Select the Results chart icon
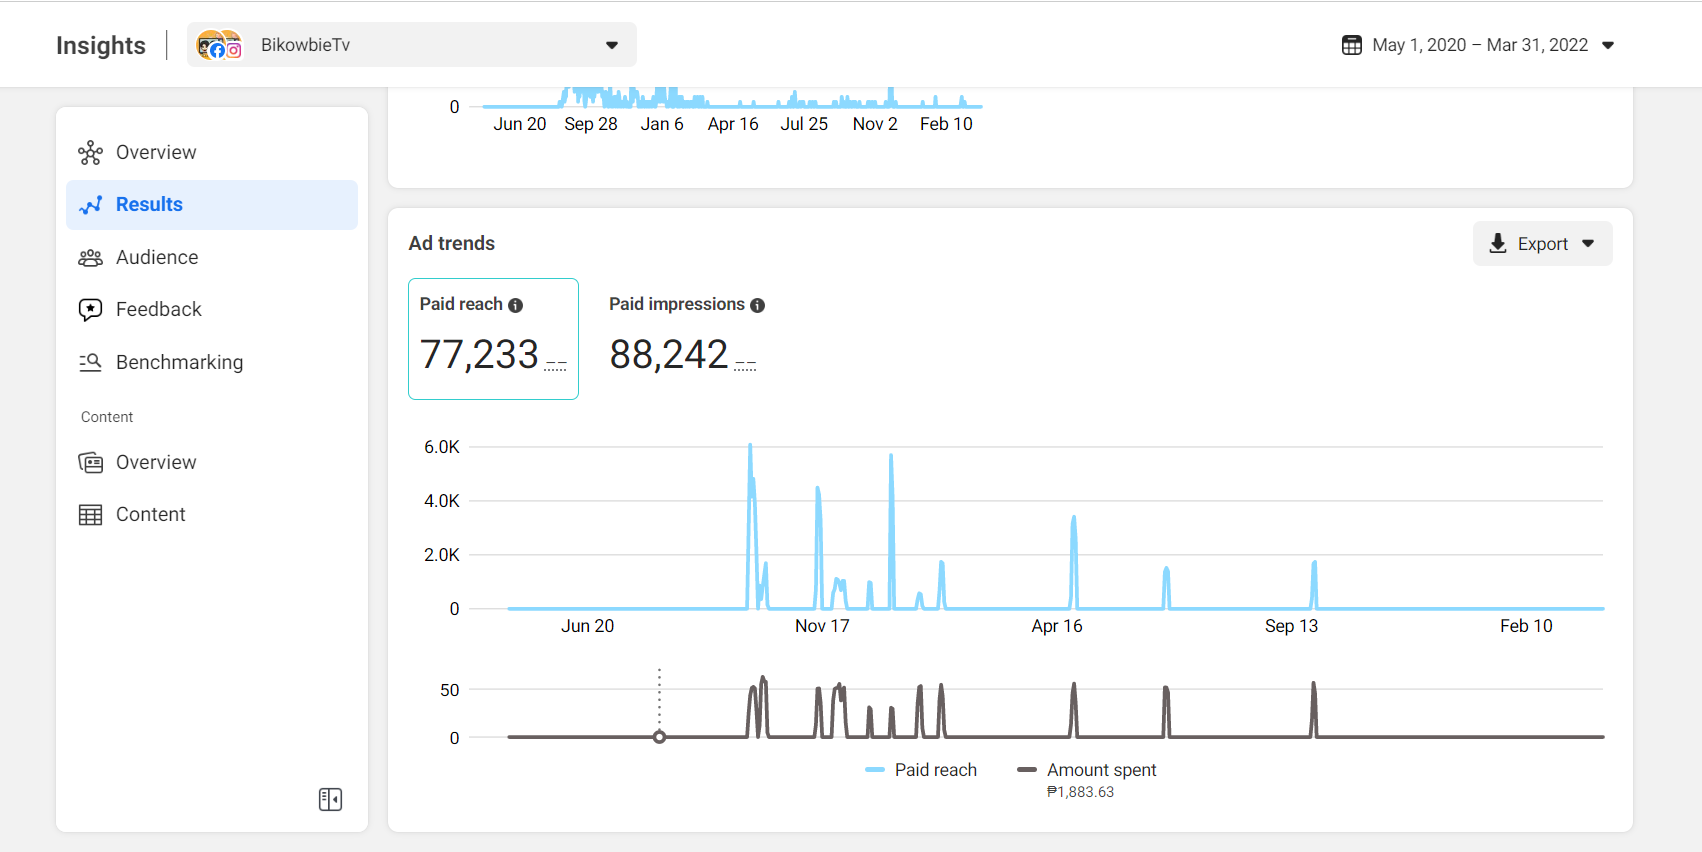Screen dimensions: 1702x852 [90, 205]
